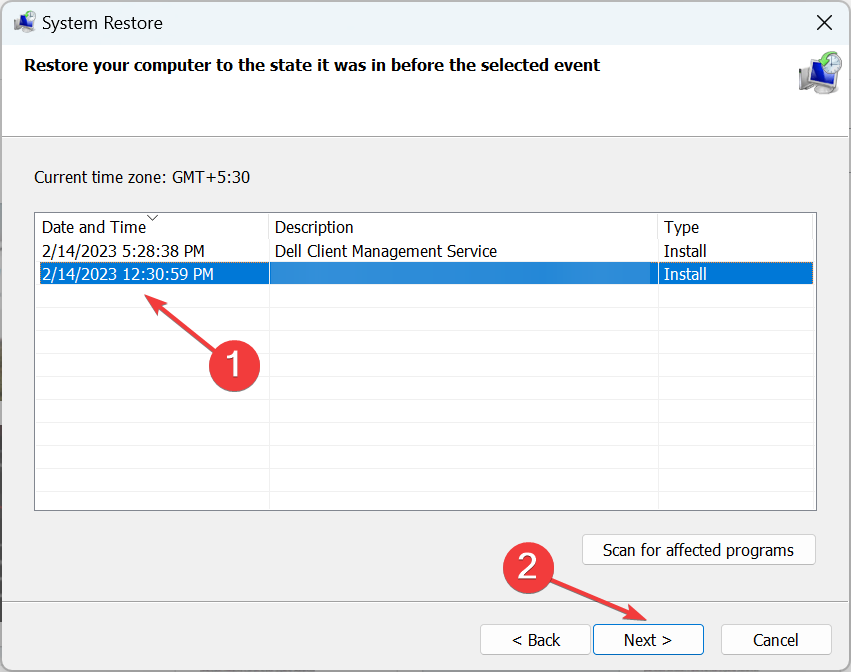
Task: Click the Current time zone GMT+5:30 label
Action: tap(142, 177)
